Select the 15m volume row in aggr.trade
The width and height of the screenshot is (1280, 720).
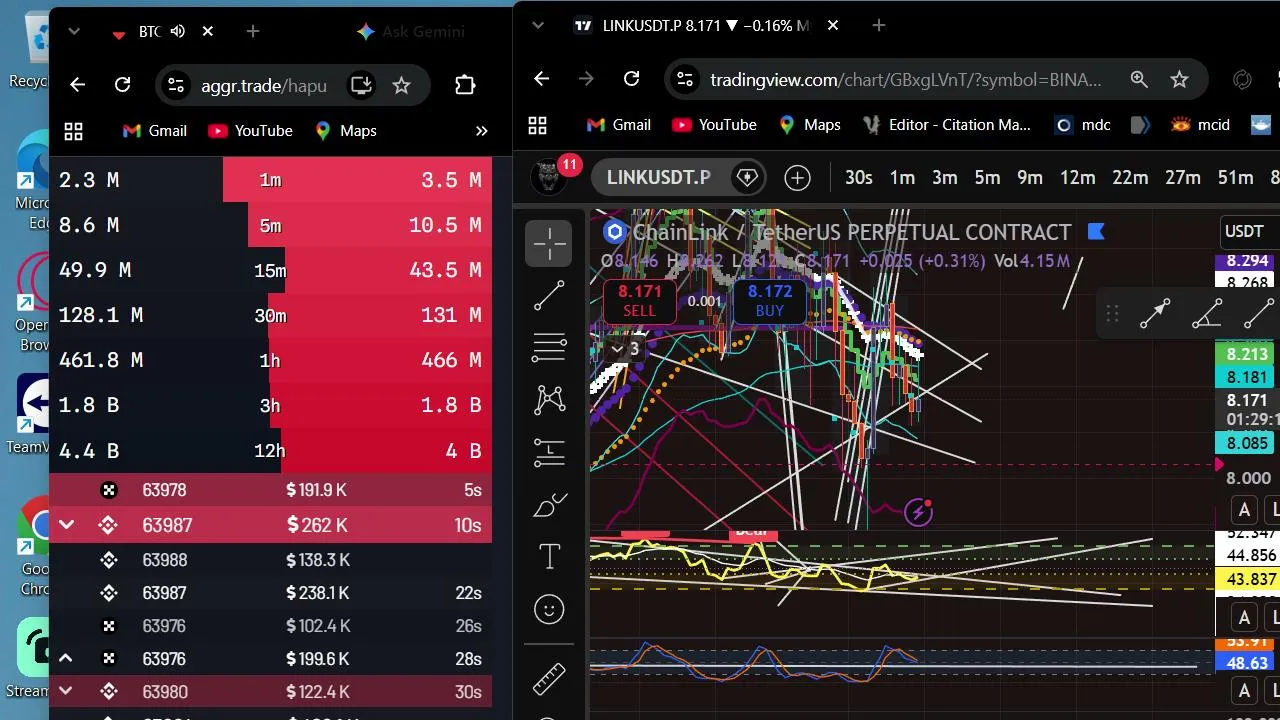point(270,270)
